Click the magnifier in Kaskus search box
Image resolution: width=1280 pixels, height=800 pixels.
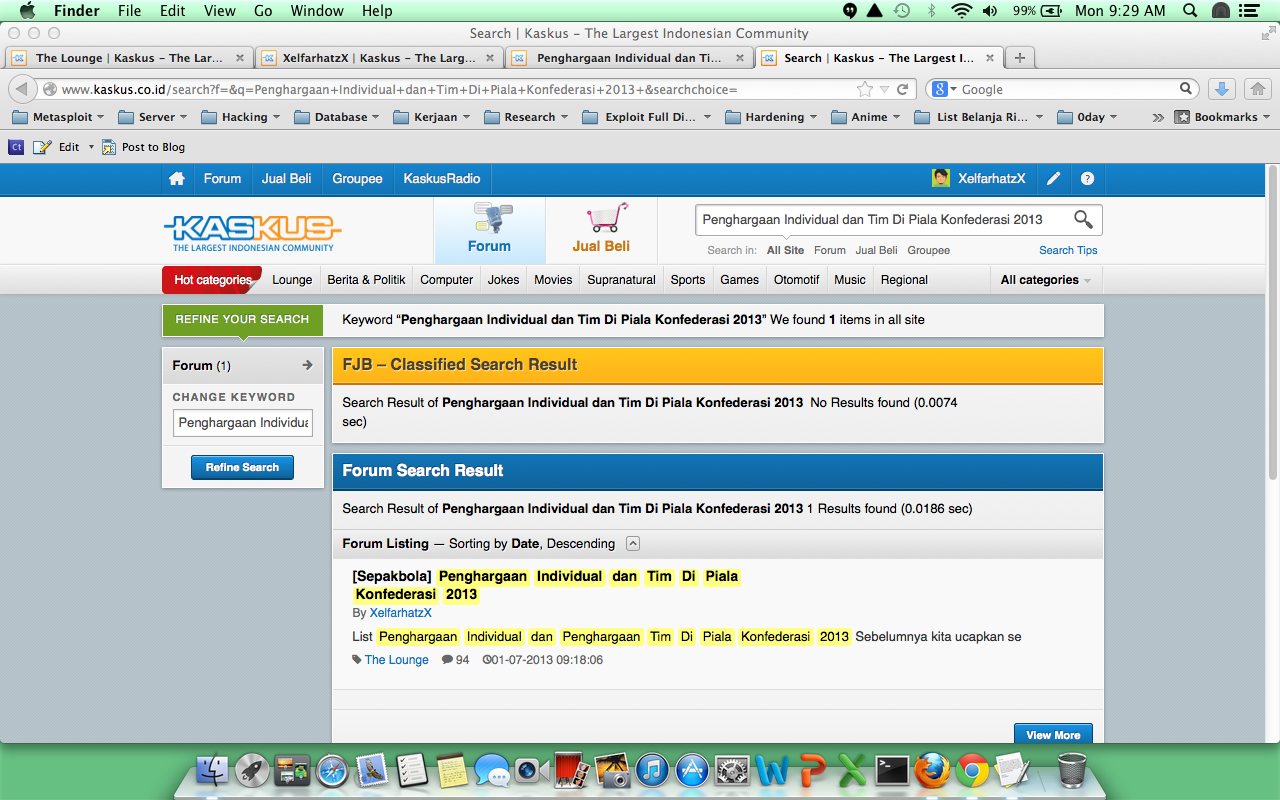pyautogui.click(x=1083, y=219)
